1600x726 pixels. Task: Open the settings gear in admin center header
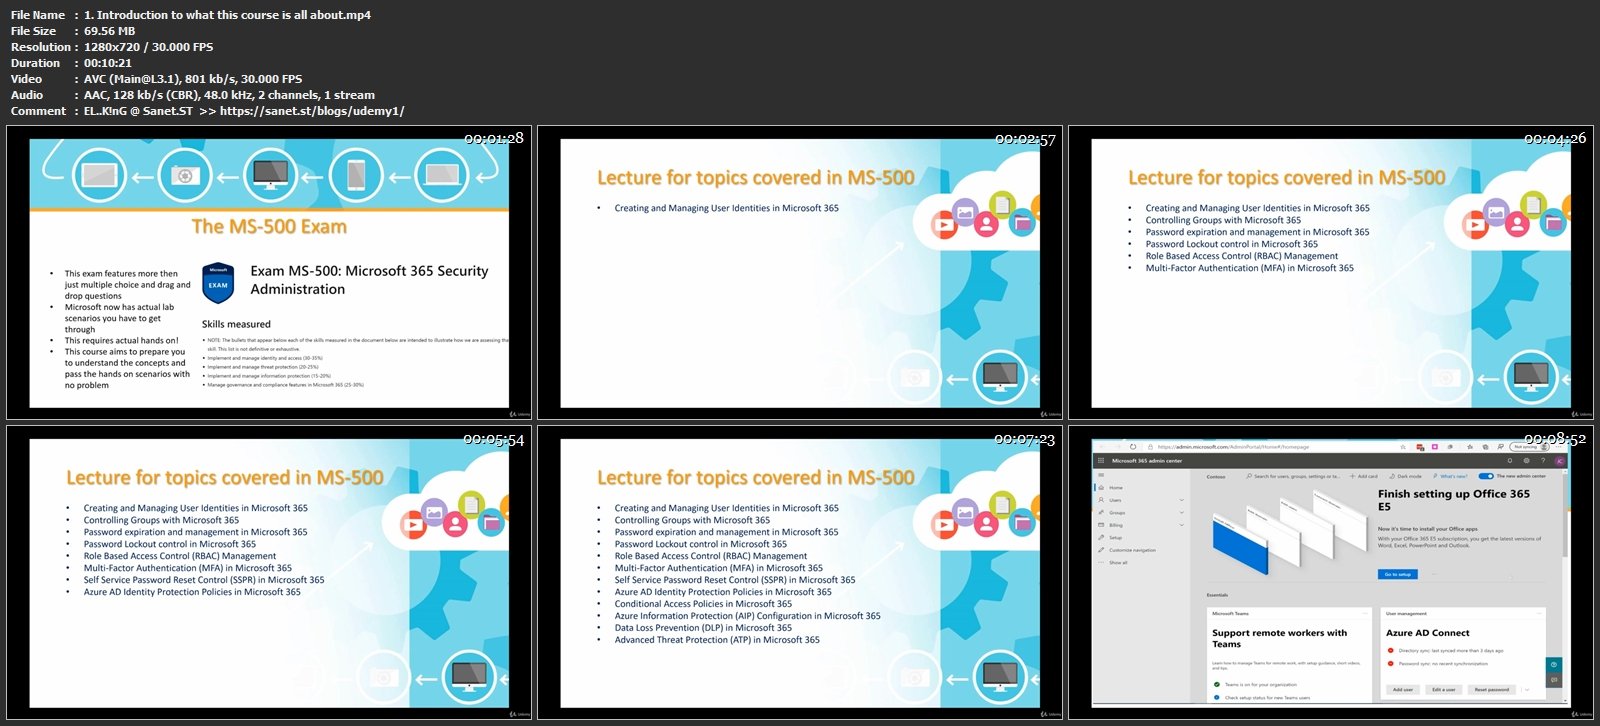click(x=1526, y=460)
